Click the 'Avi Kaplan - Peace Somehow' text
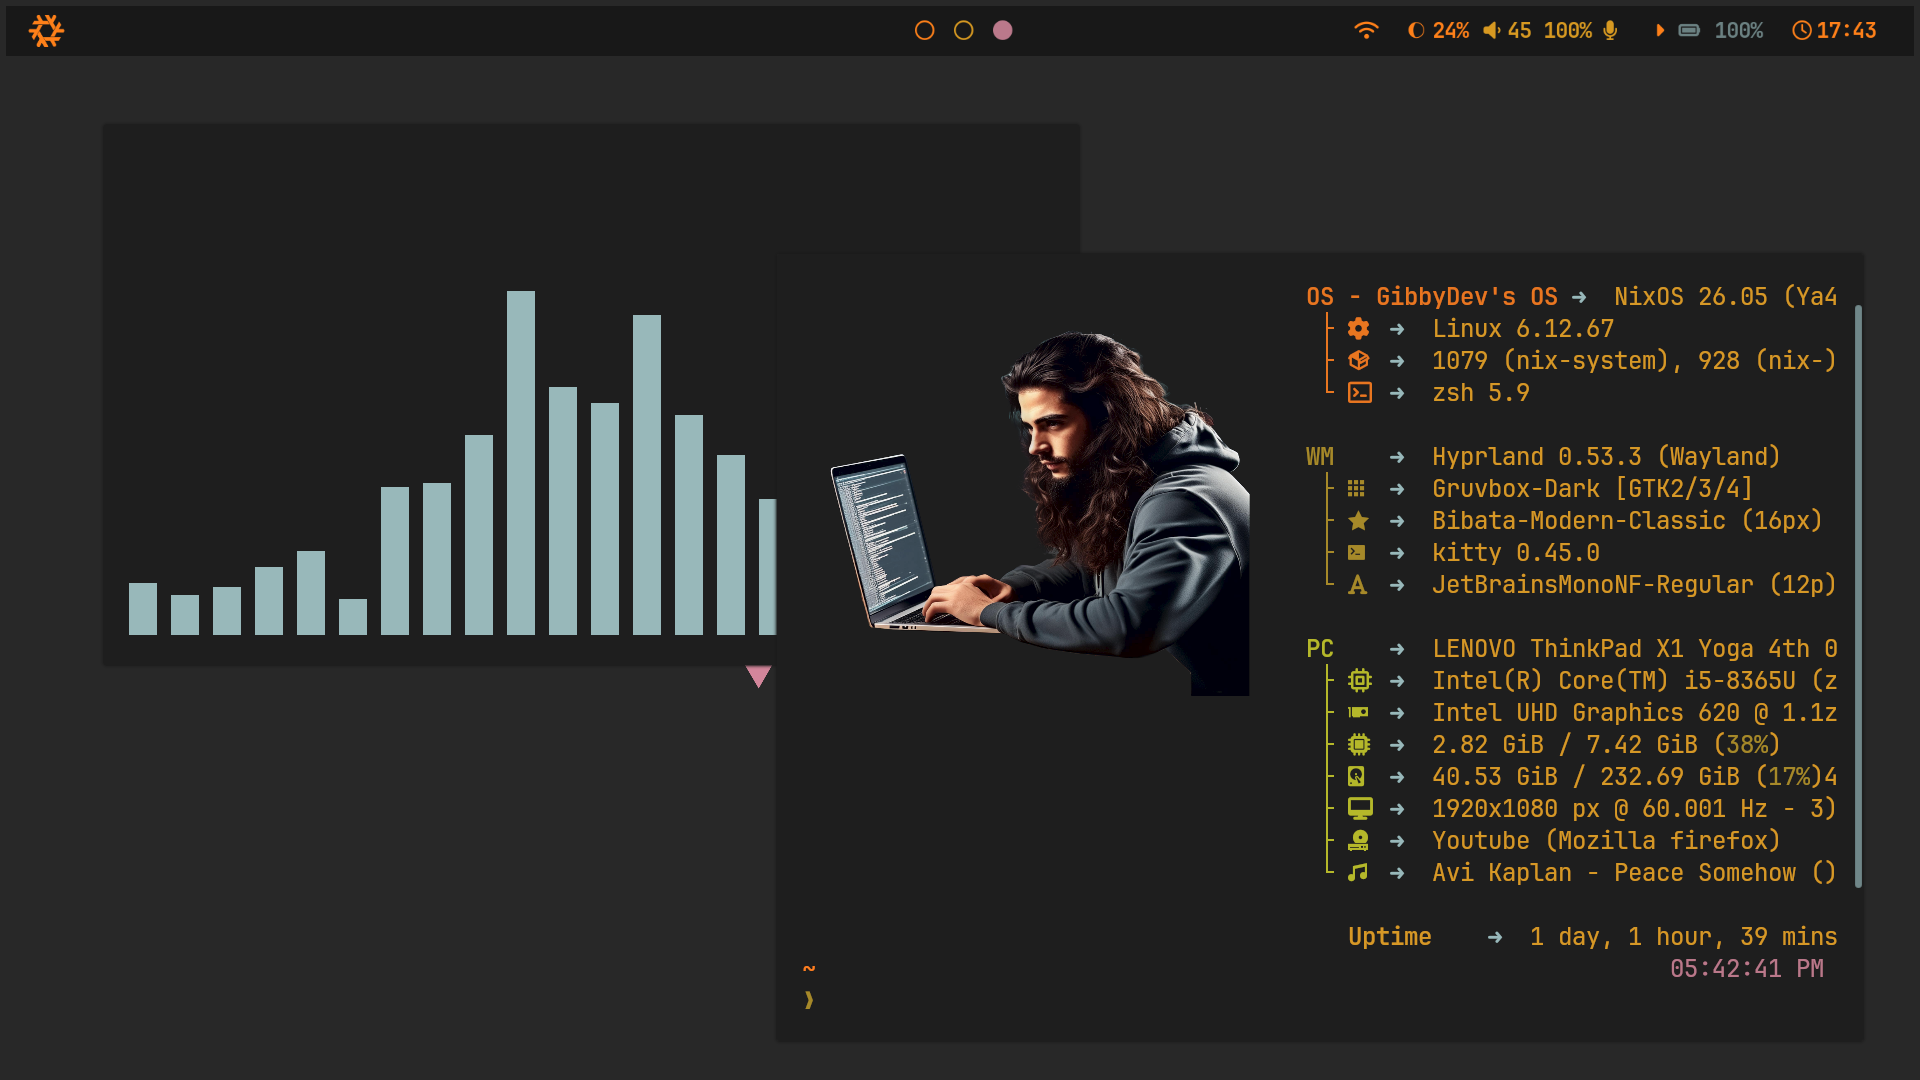Image resolution: width=1920 pixels, height=1080 pixels. point(1614,873)
